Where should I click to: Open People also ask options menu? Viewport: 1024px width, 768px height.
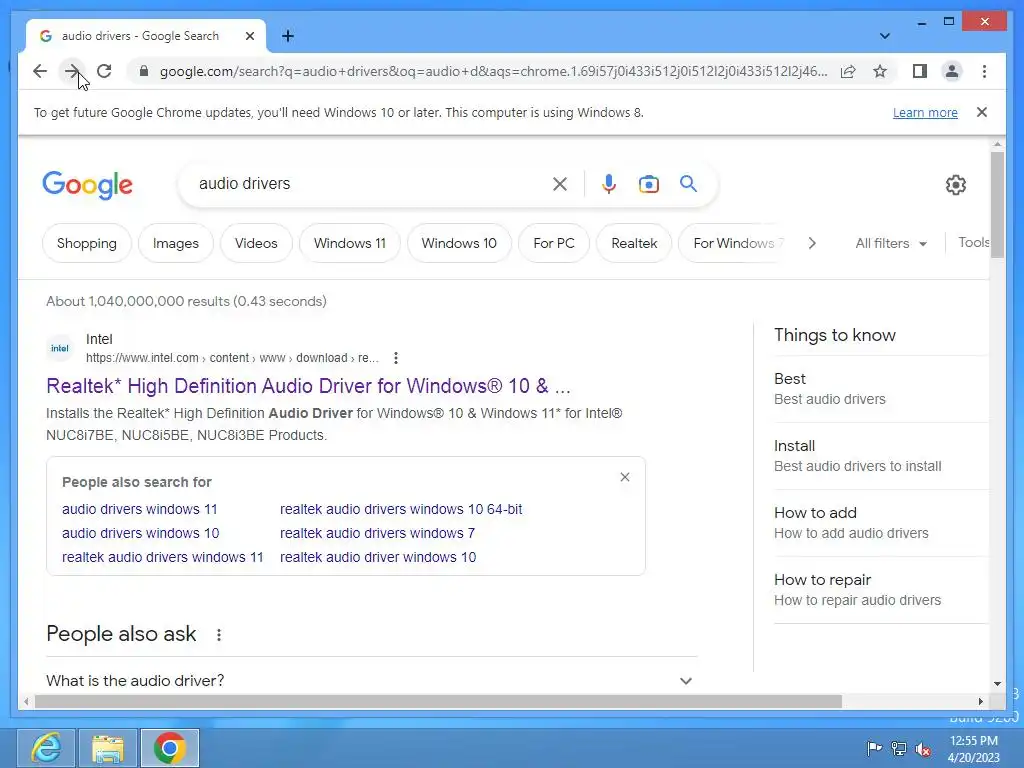[x=219, y=635]
